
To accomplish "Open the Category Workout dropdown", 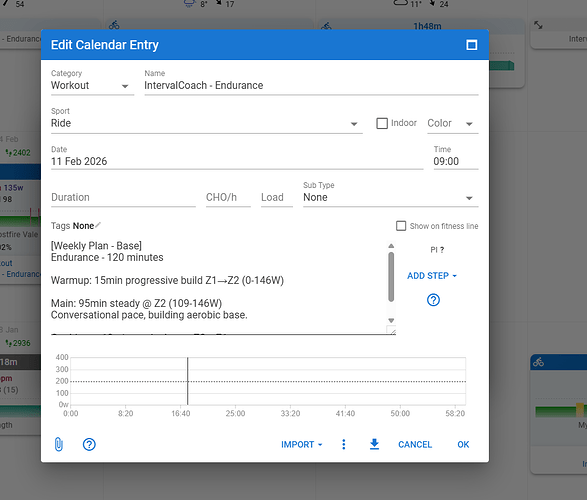I will (92, 85).
